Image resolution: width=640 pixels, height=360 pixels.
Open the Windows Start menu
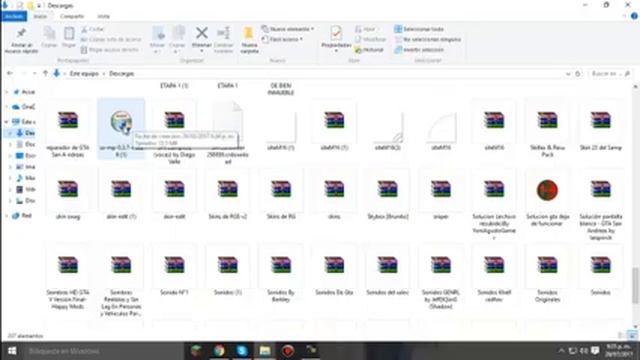(12, 351)
